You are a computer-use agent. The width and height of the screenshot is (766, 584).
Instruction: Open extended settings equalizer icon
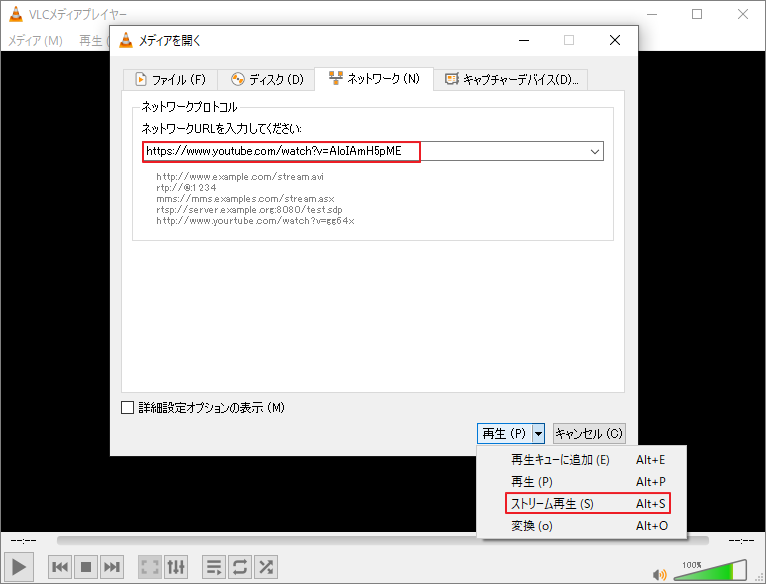[176, 567]
